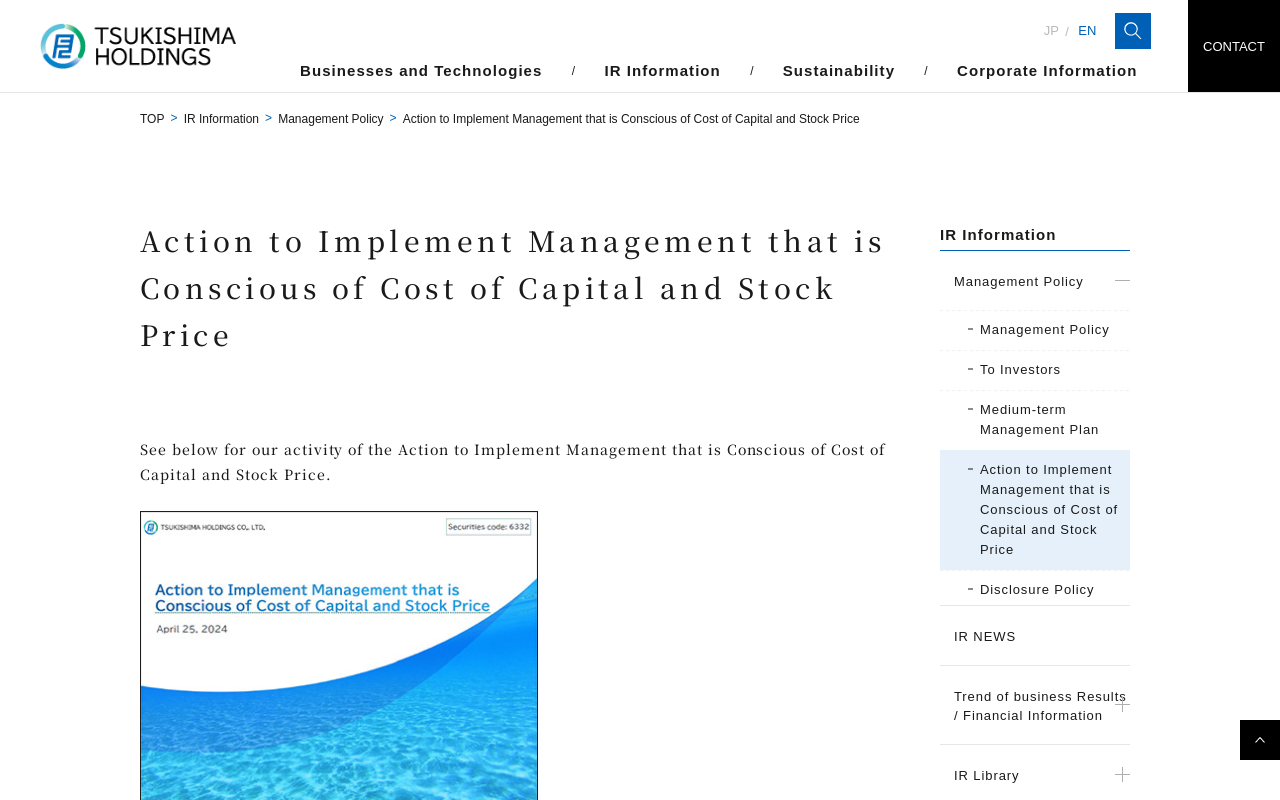Expand Trend of business Results section
1280x800 pixels.
1122,705
